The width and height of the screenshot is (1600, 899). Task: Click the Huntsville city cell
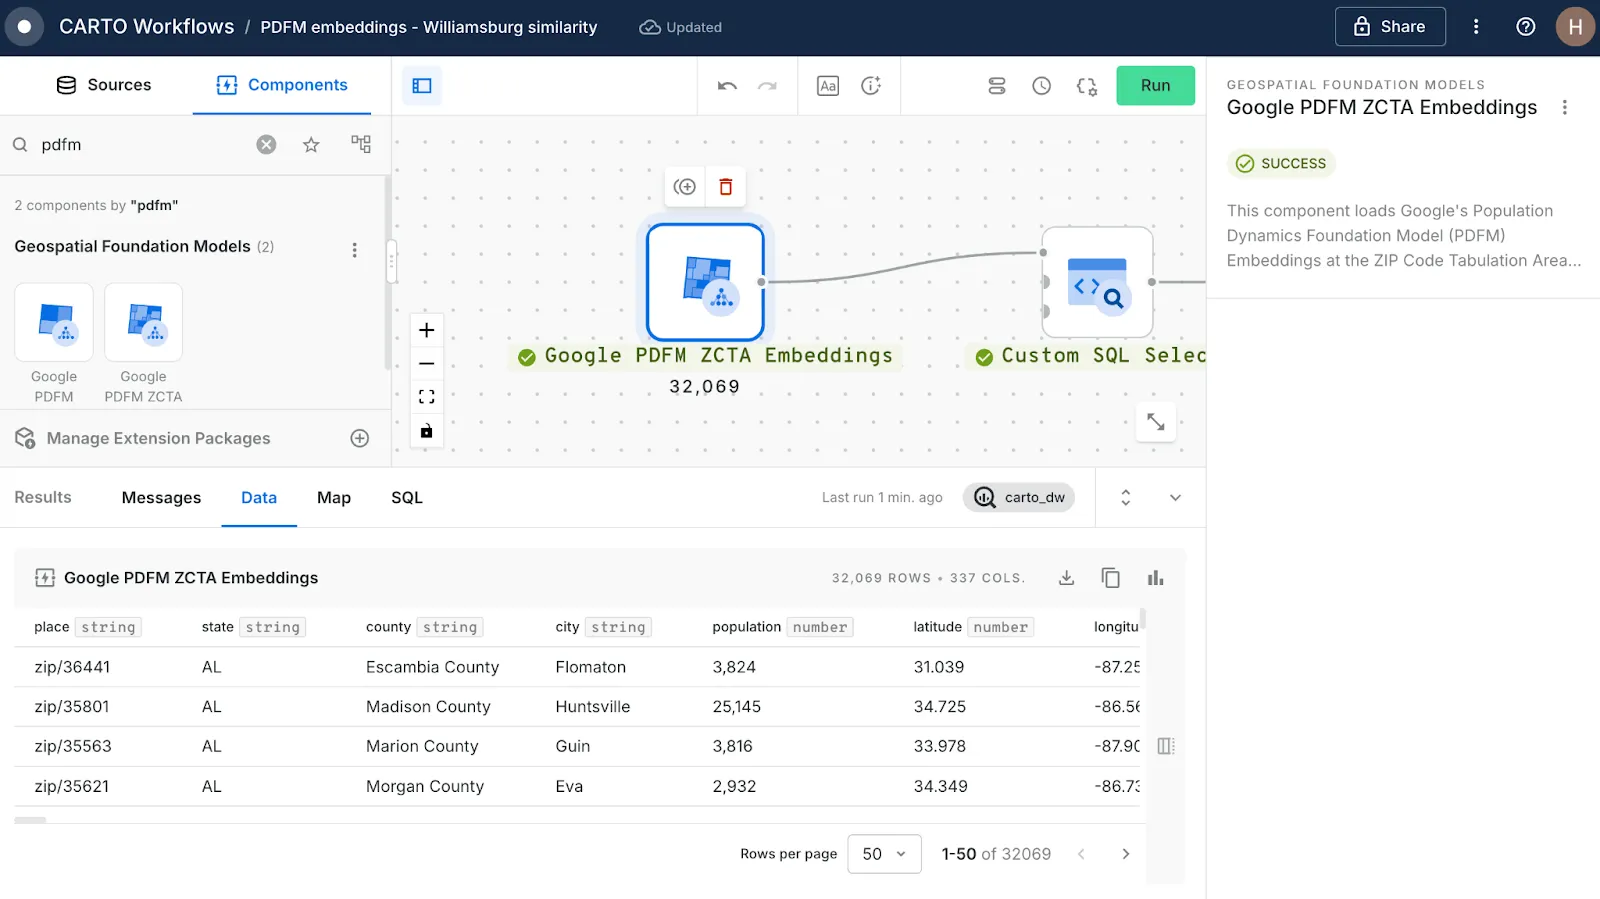(x=593, y=707)
